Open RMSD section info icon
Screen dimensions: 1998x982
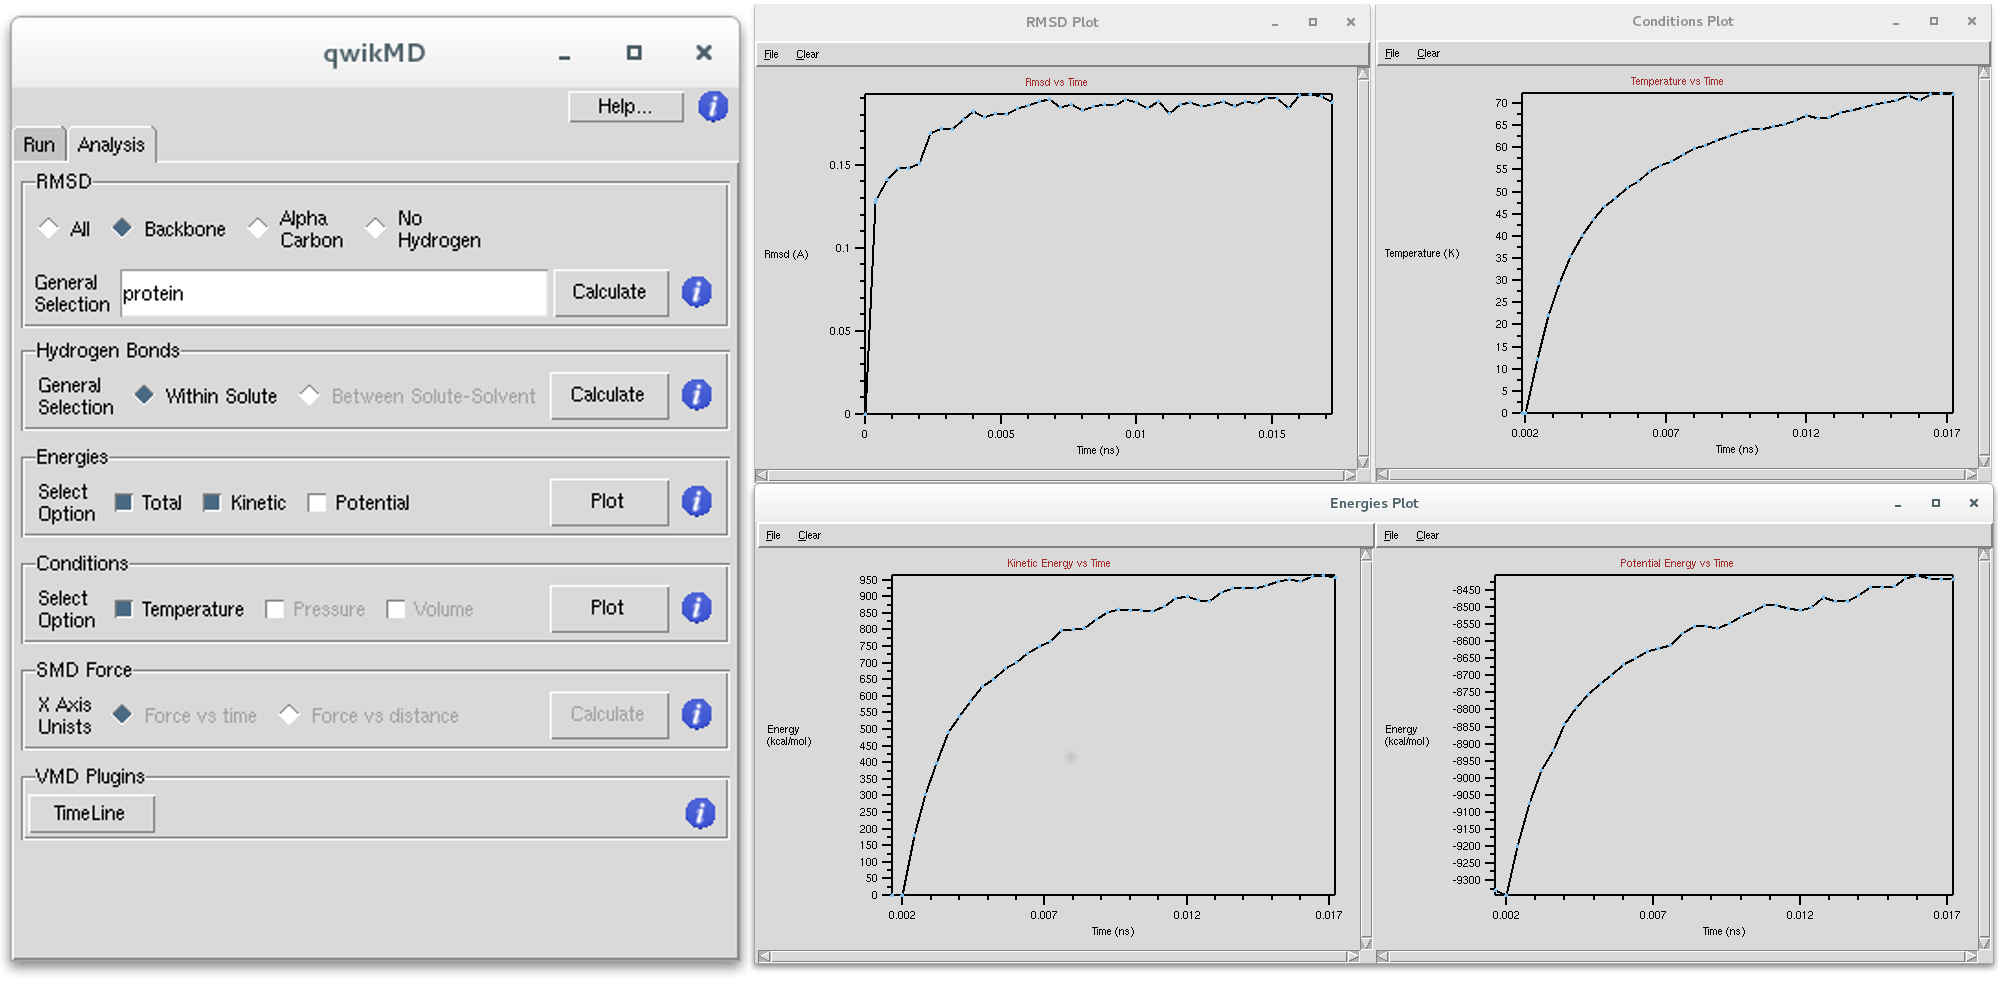[x=696, y=292]
